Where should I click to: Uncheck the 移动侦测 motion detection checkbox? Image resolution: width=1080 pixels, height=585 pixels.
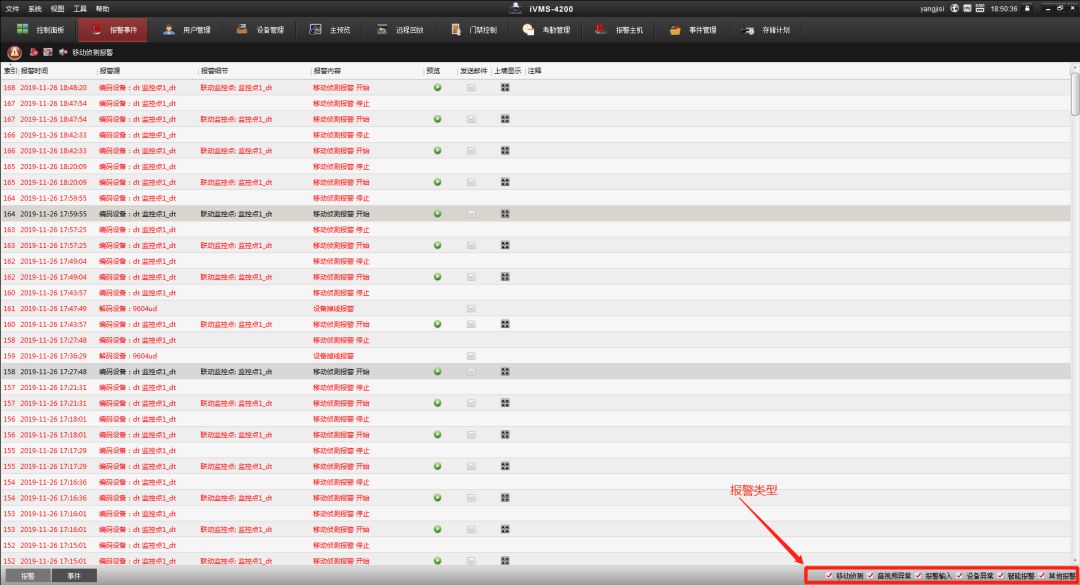tap(829, 576)
